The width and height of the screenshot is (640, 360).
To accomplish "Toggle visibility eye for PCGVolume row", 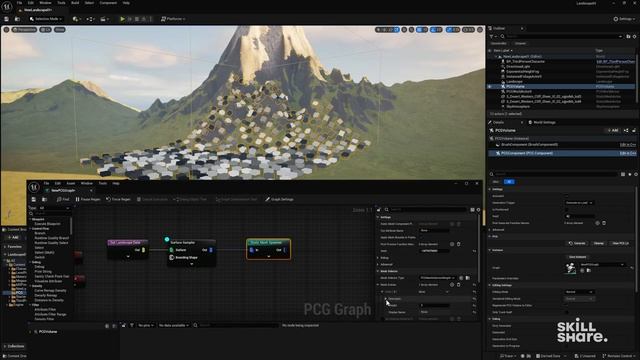I will pos(490,87).
